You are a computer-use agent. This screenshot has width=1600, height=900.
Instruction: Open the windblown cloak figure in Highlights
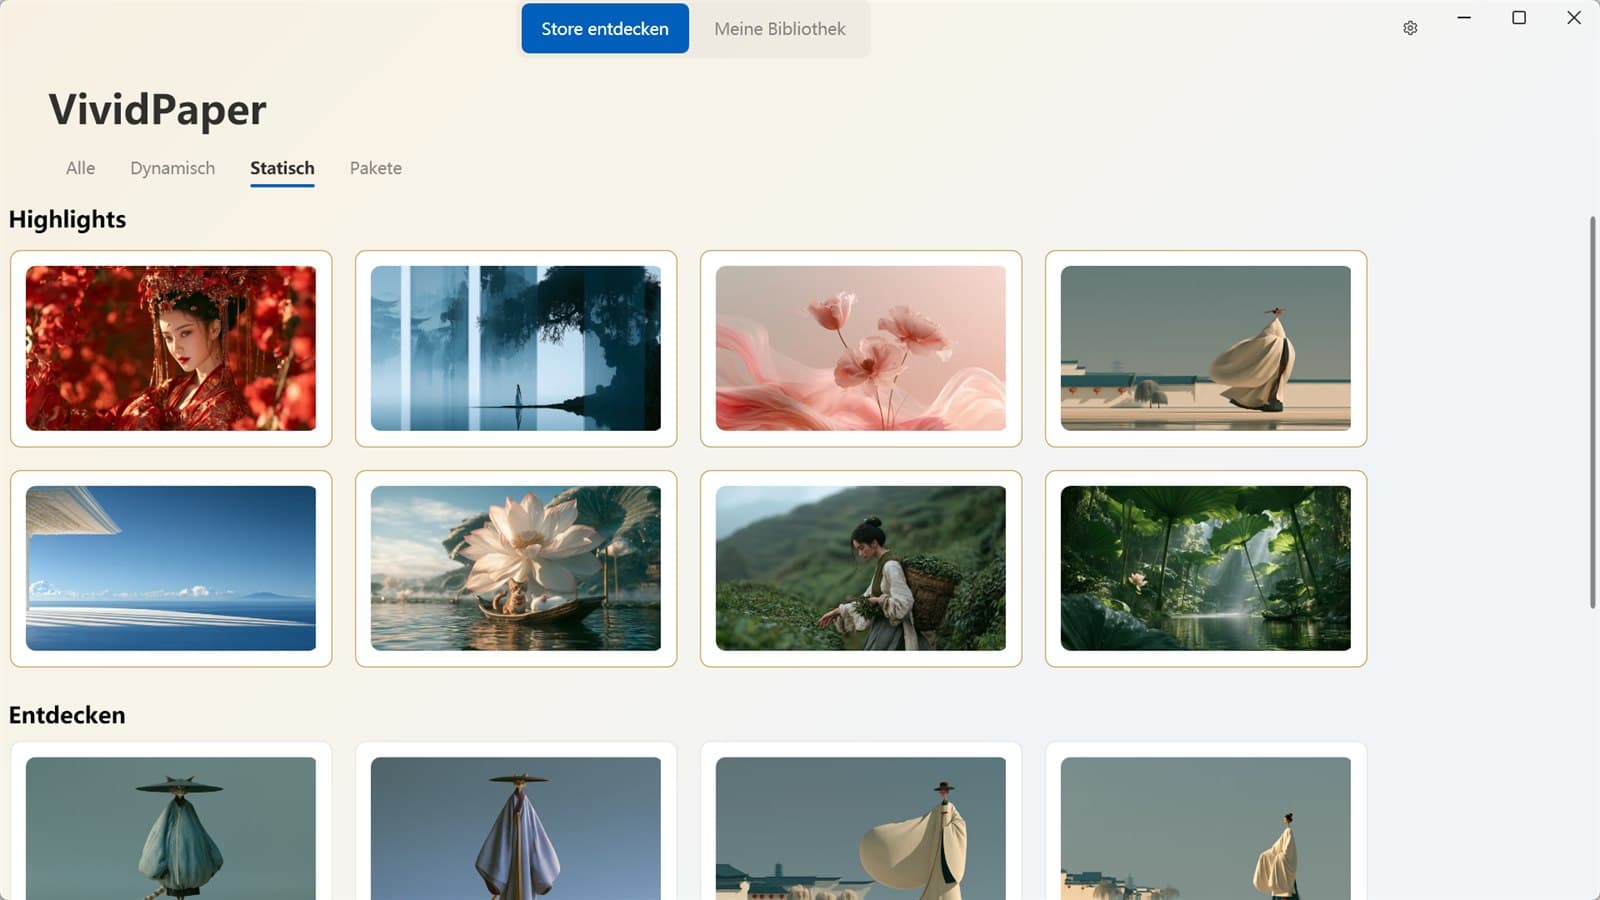click(x=1206, y=348)
